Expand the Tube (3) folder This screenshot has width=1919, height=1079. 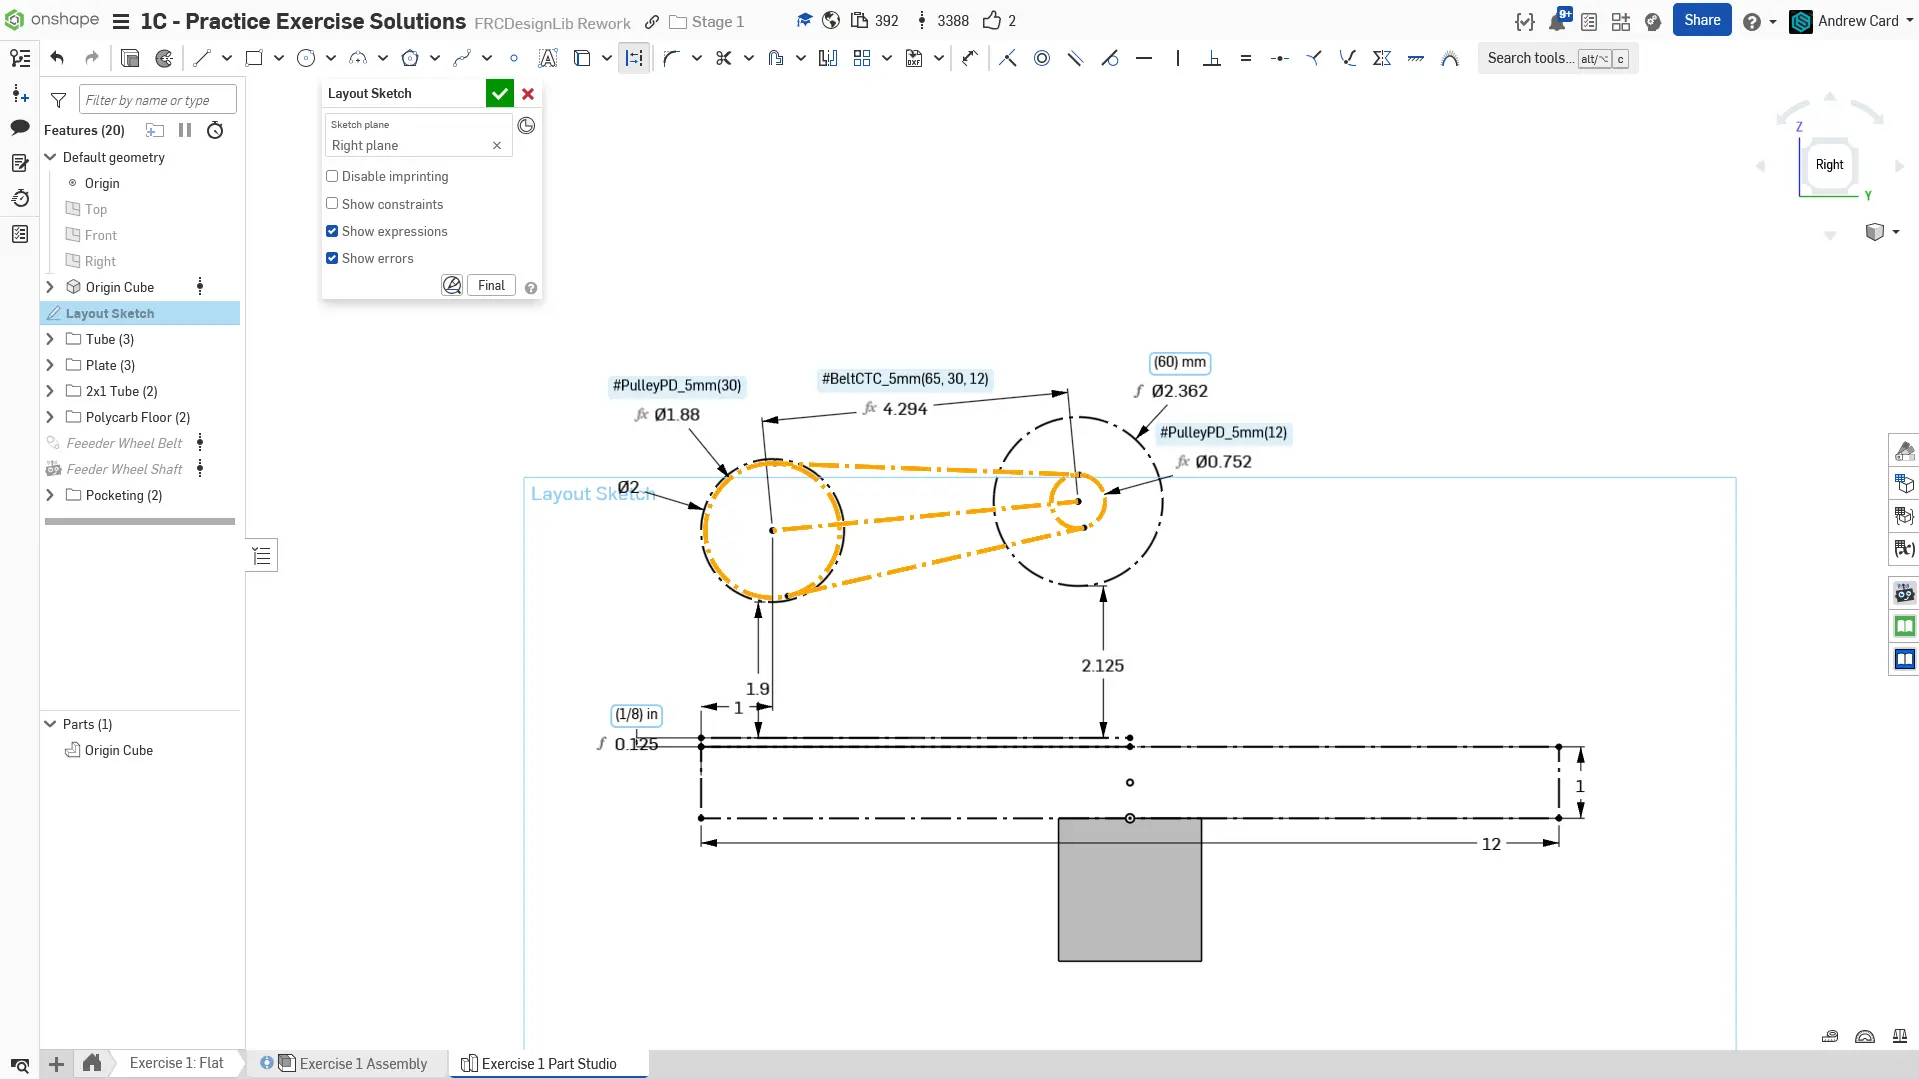coord(50,339)
